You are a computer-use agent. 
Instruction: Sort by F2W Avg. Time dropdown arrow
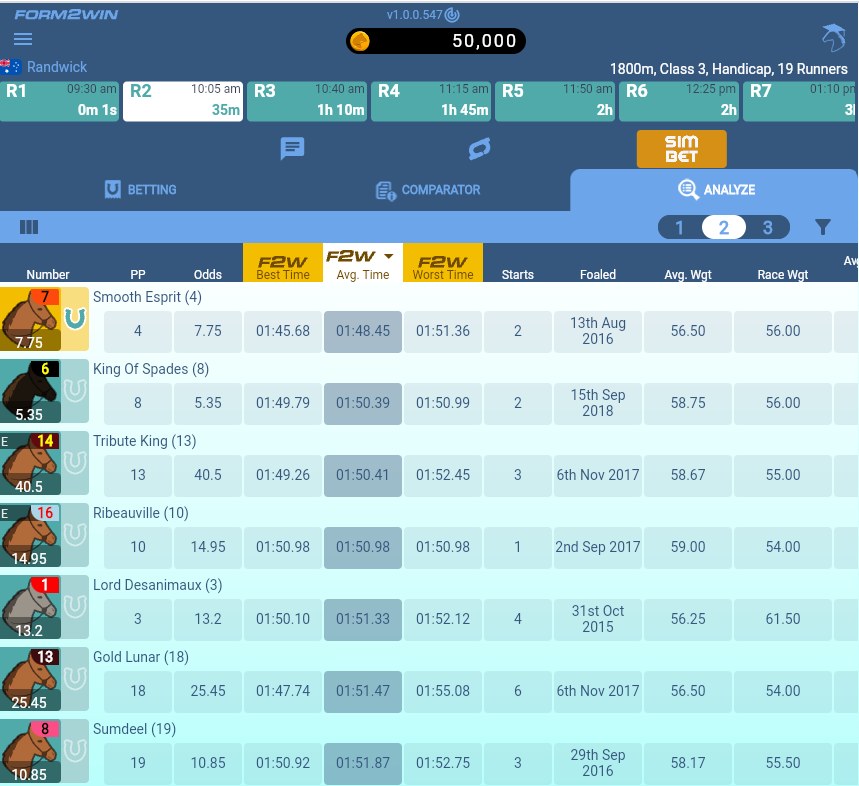[x=389, y=256]
